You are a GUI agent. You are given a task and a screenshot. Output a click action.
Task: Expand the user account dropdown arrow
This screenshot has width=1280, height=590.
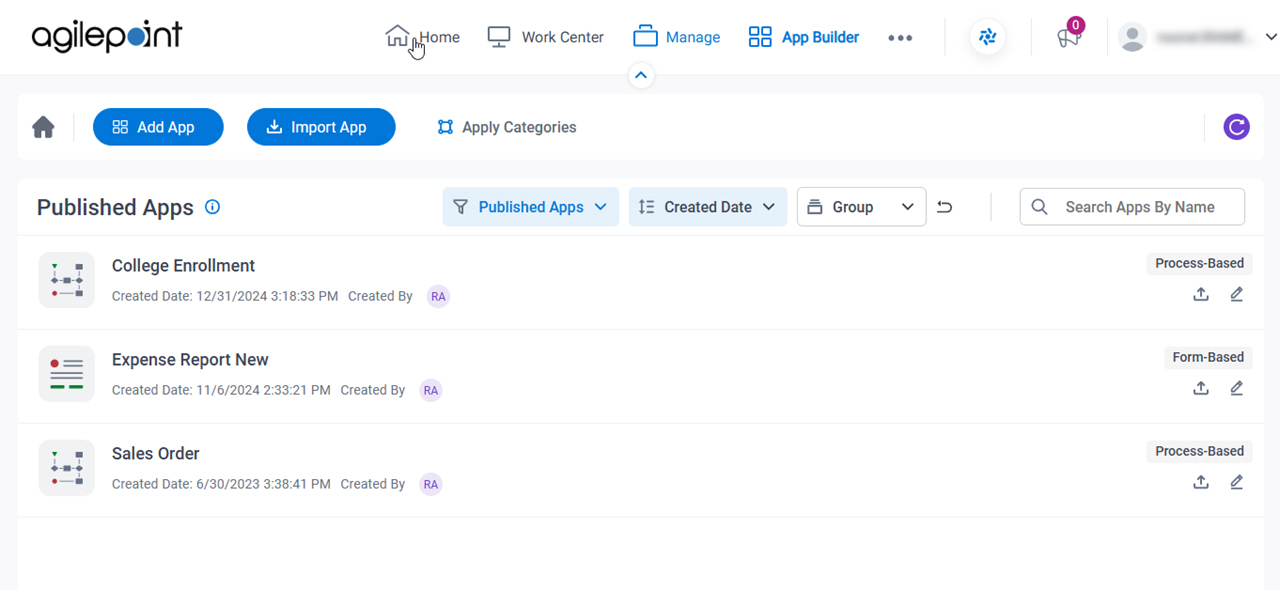tap(1271, 37)
